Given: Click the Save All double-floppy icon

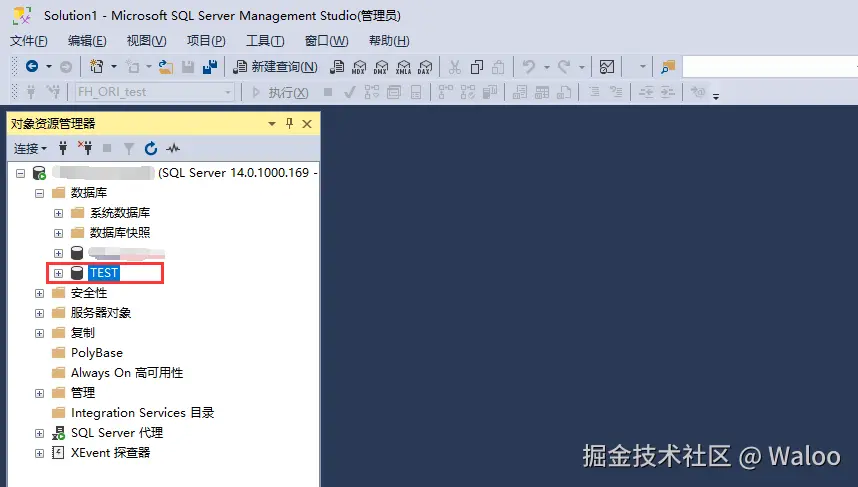Looking at the screenshot, I should (210, 67).
